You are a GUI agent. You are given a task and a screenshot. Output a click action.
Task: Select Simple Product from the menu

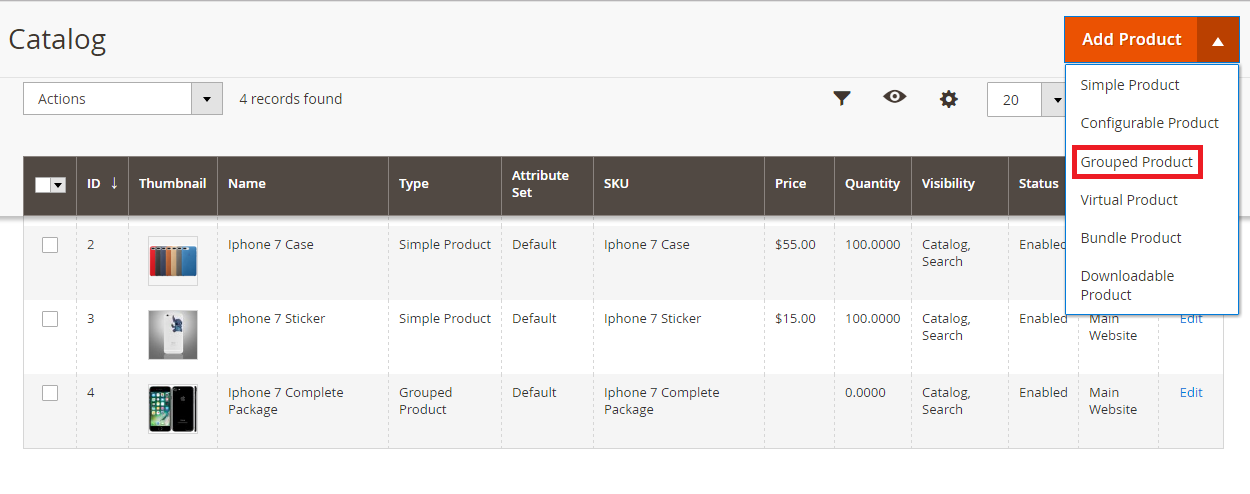[1130, 85]
